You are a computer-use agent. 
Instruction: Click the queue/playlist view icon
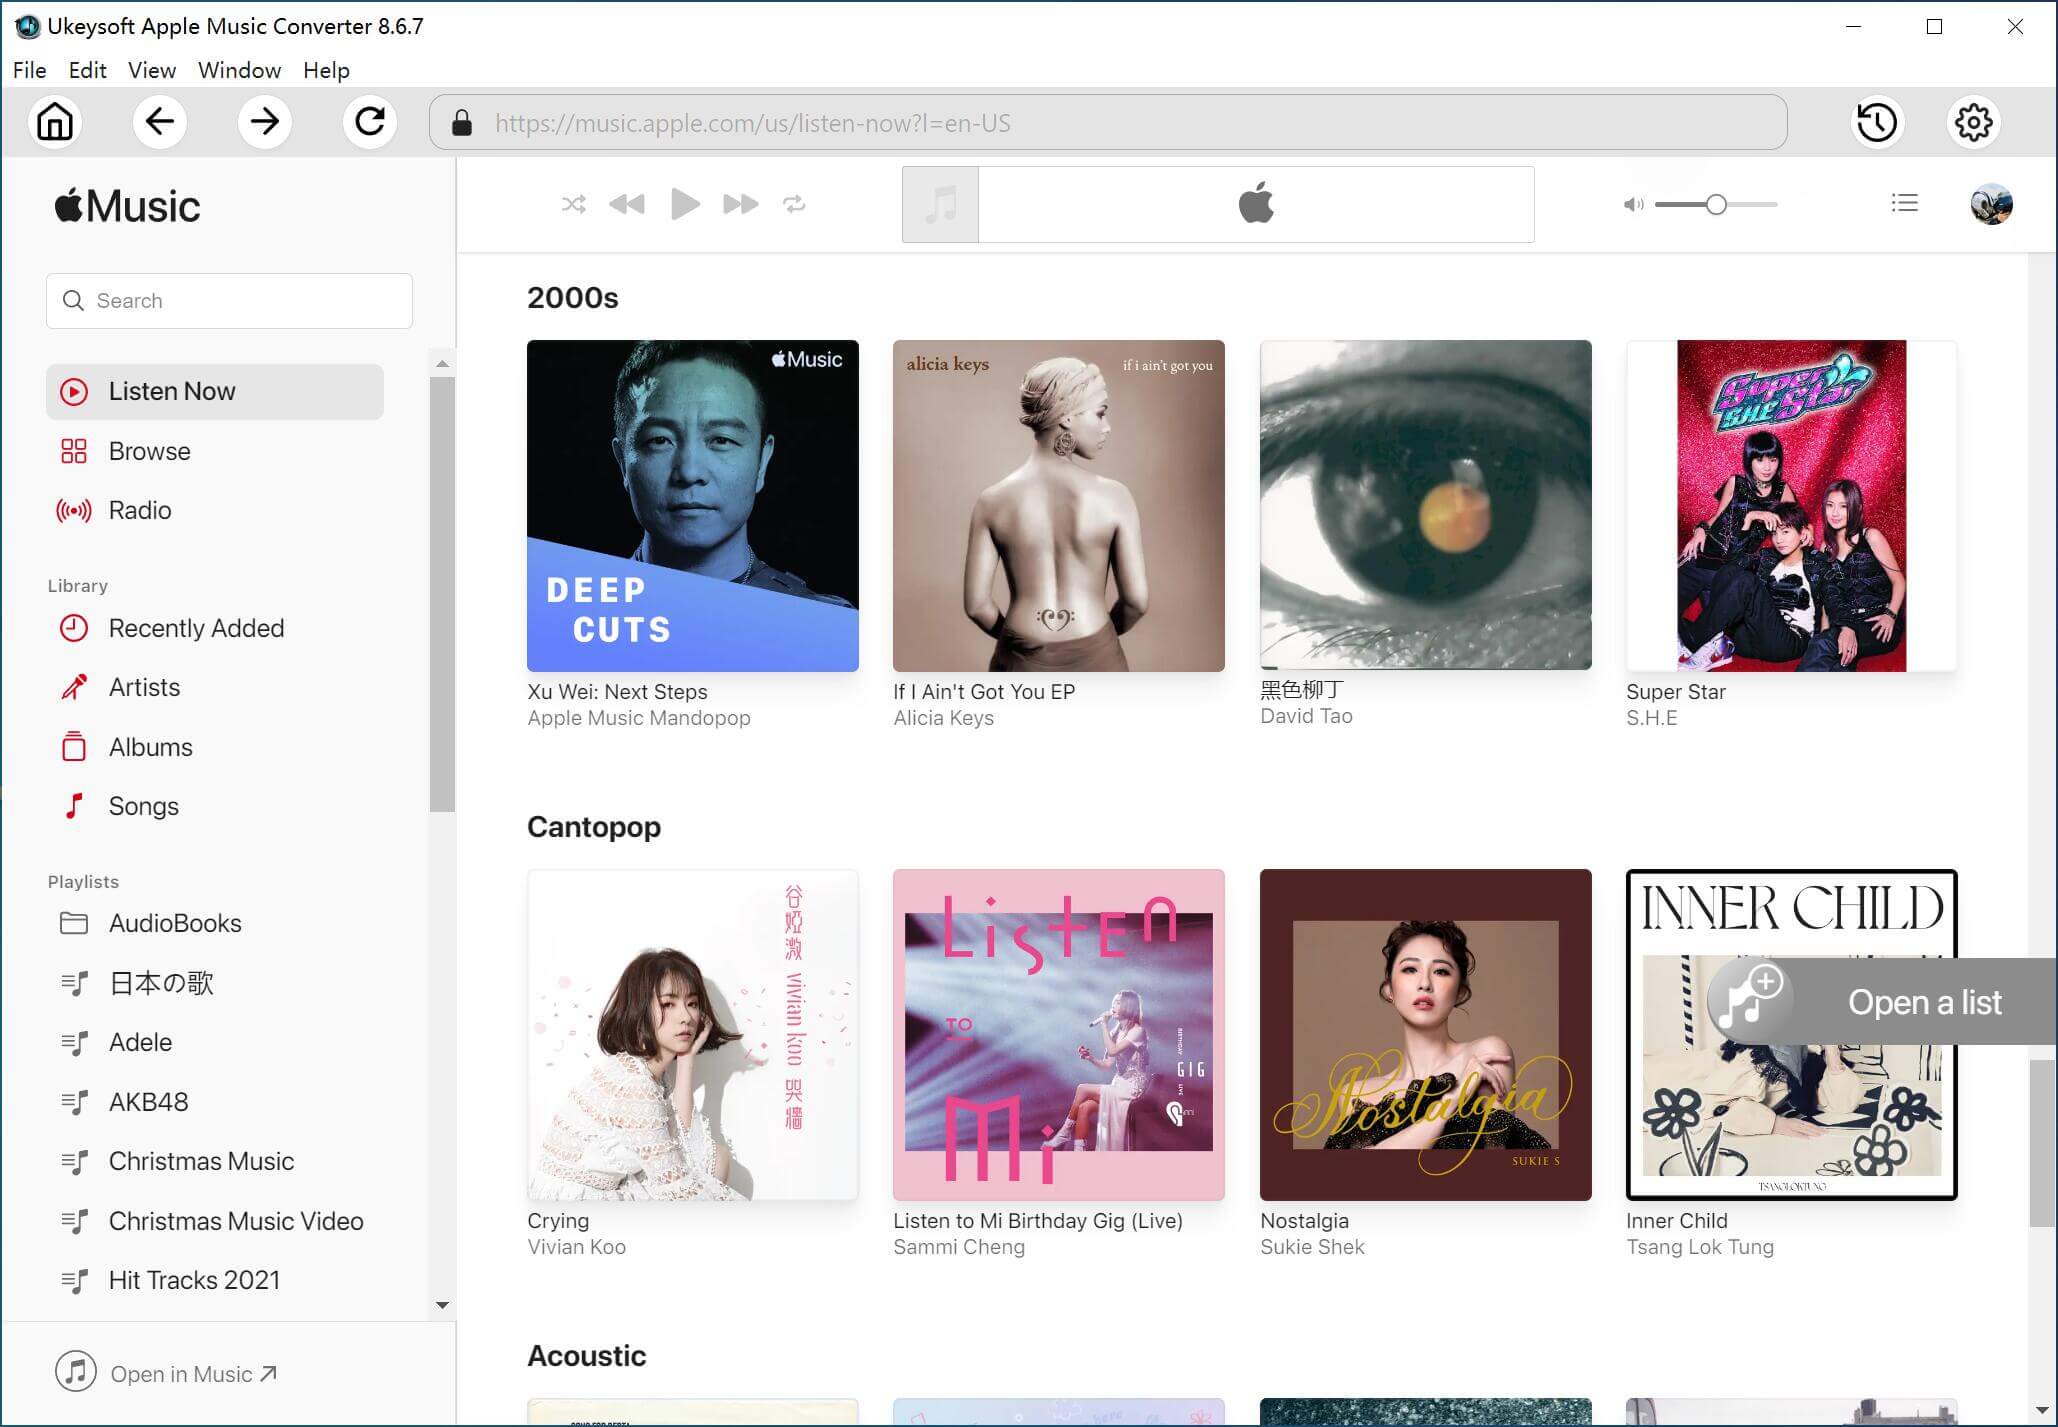pos(1905,205)
